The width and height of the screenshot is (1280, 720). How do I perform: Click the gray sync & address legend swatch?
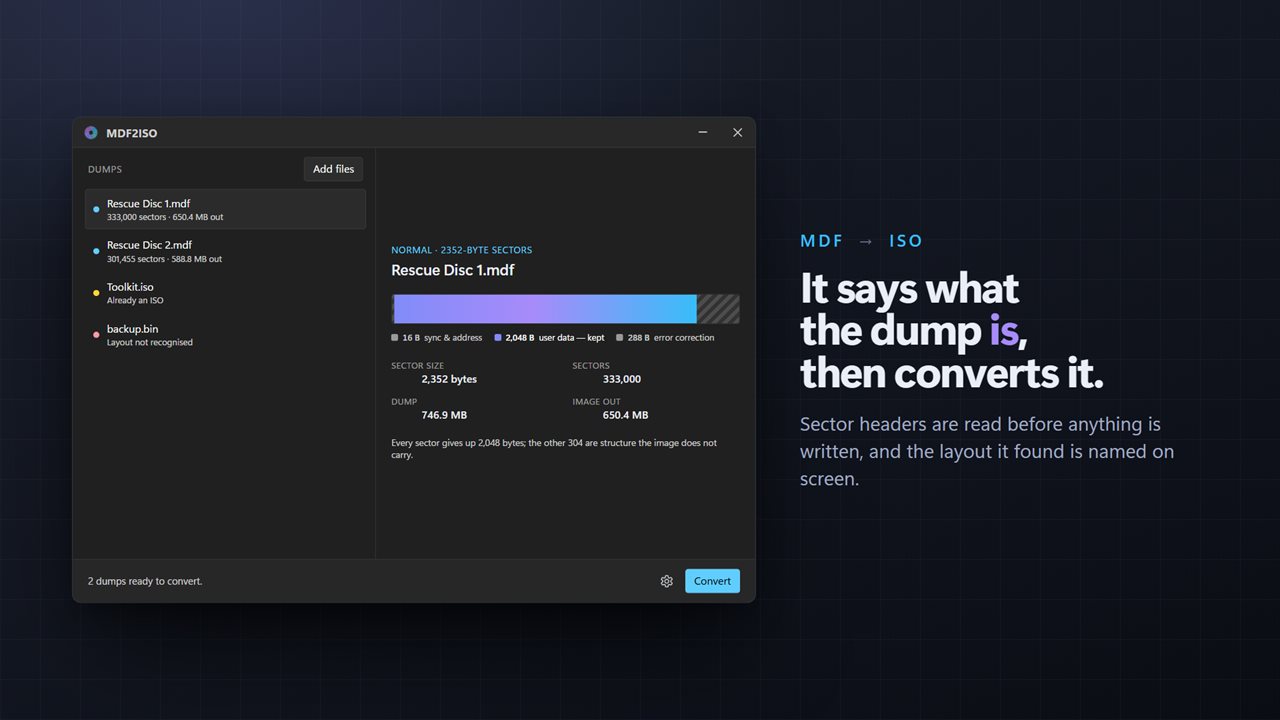point(395,338)
